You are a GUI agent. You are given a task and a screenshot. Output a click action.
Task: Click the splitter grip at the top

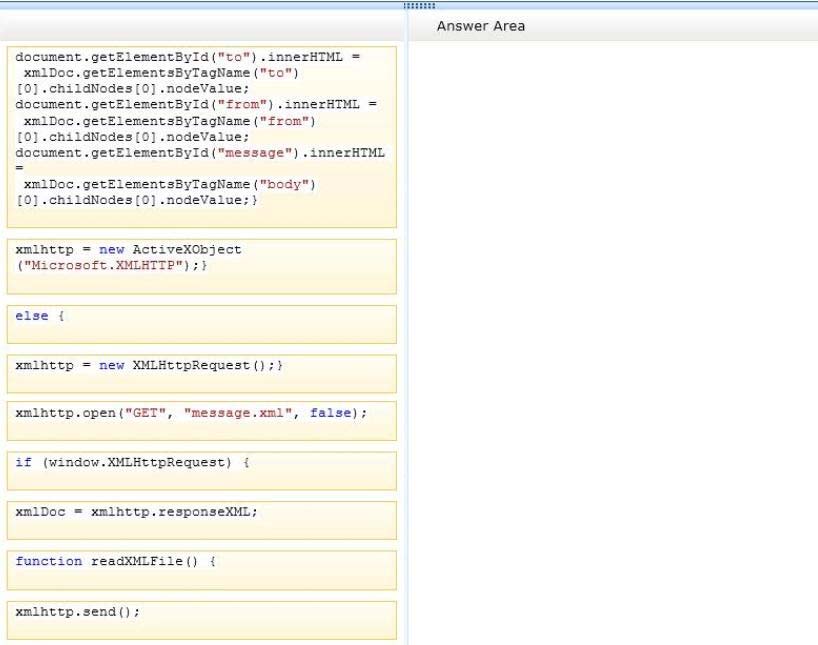[x=419, y=6]
